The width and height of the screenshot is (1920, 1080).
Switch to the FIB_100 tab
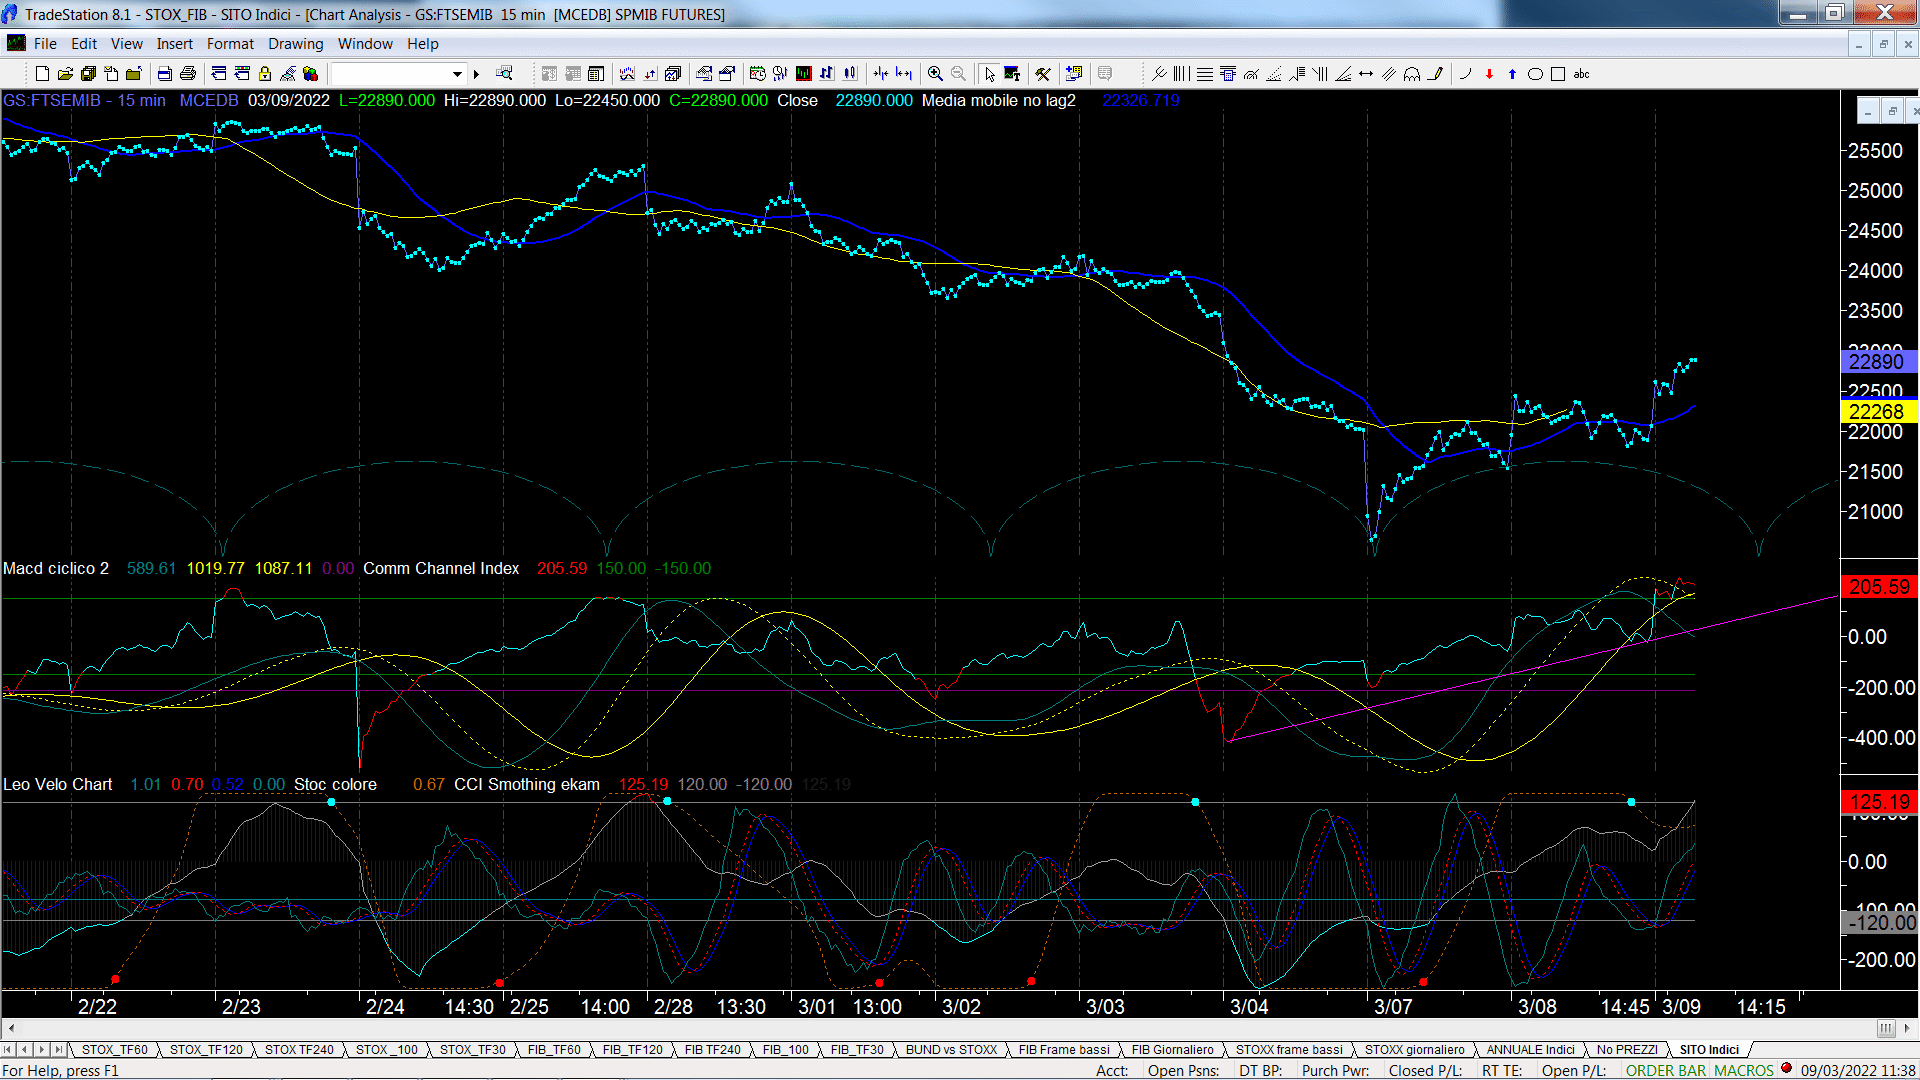point(786,1049)
